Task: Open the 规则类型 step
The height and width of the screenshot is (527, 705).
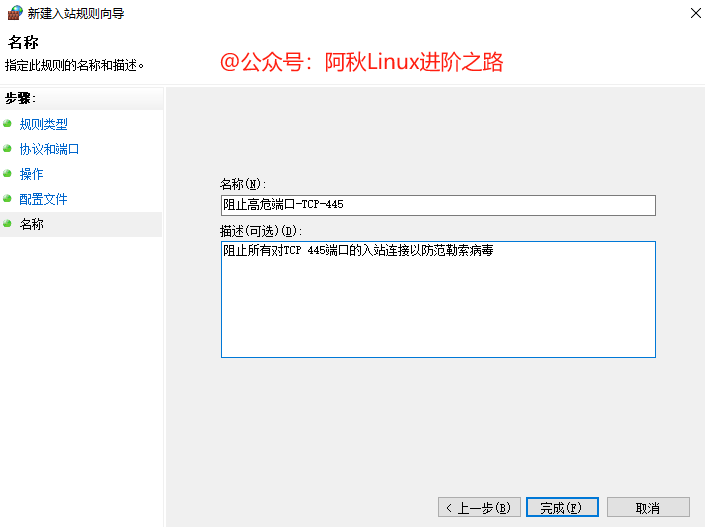Action: [44, 124]
